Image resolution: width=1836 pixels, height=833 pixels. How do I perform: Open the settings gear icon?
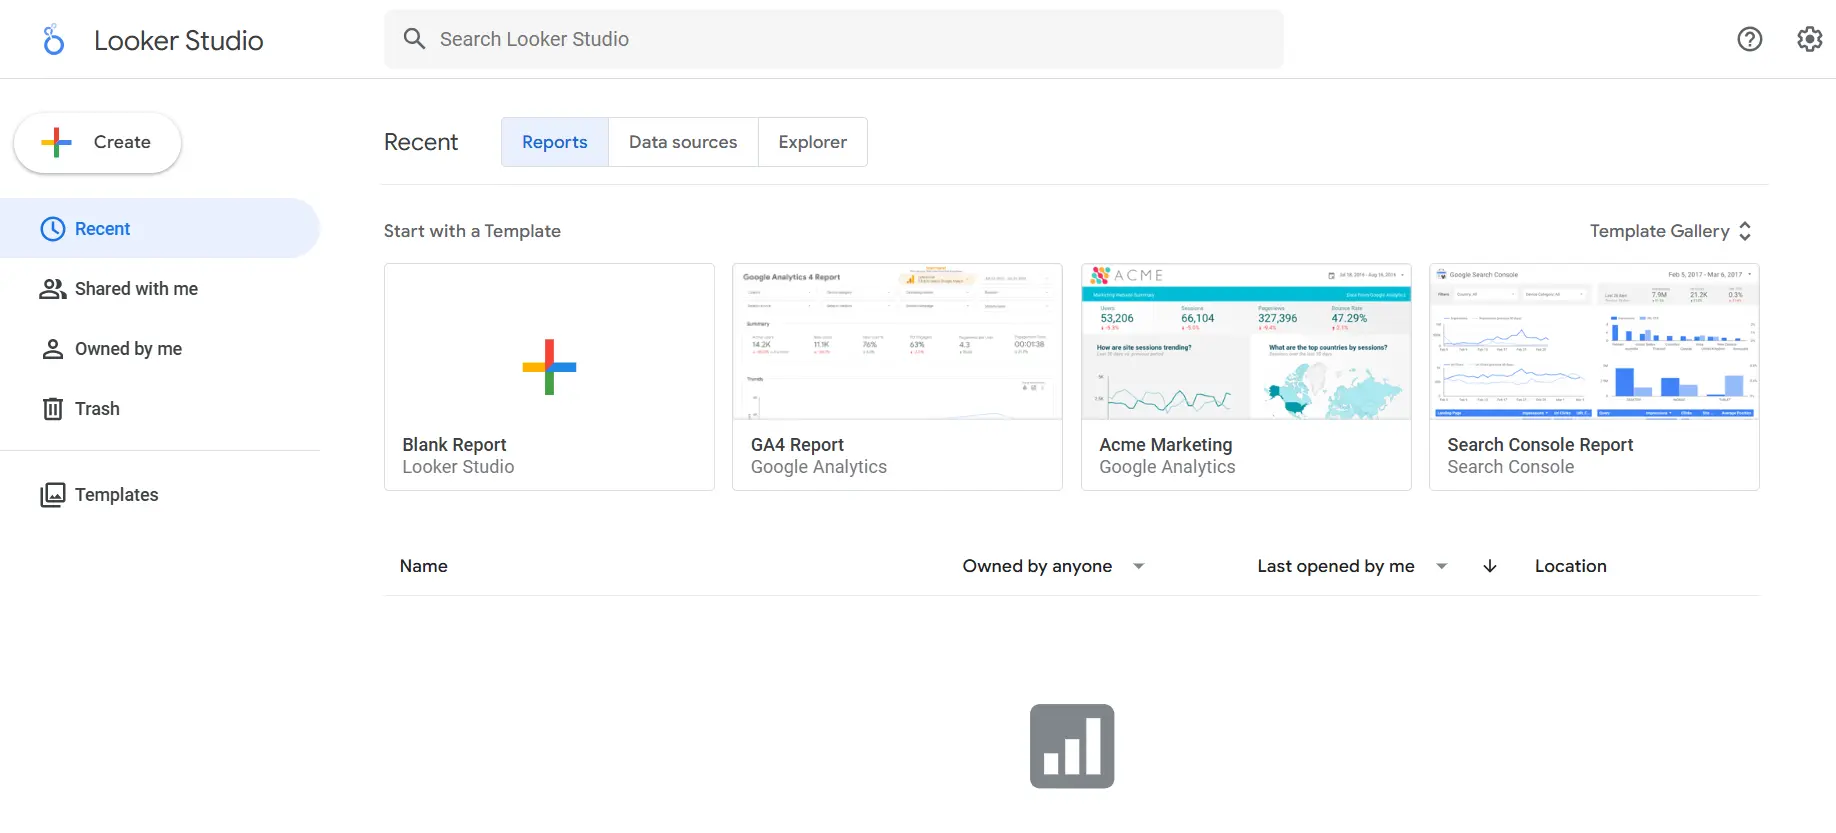click(1809, 39)
